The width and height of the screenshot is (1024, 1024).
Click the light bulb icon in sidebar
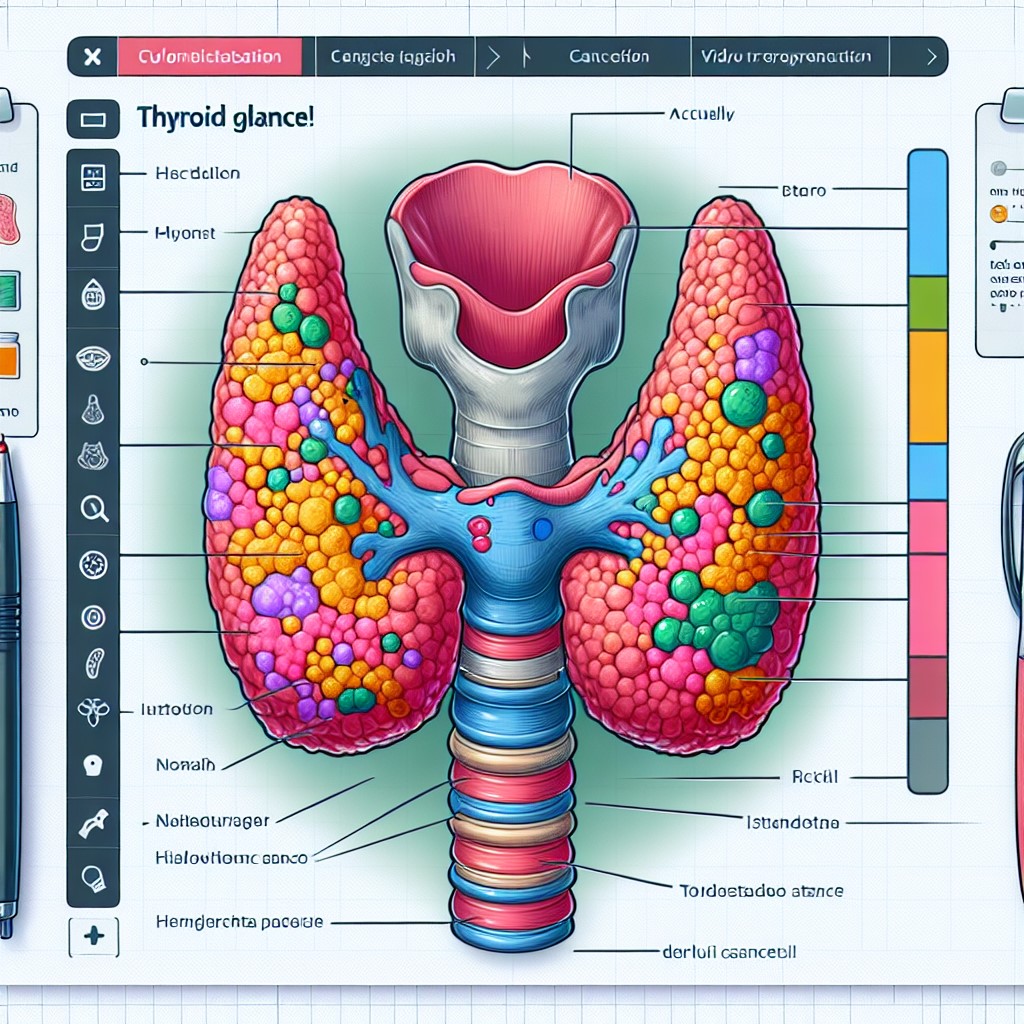pos(93,878)
